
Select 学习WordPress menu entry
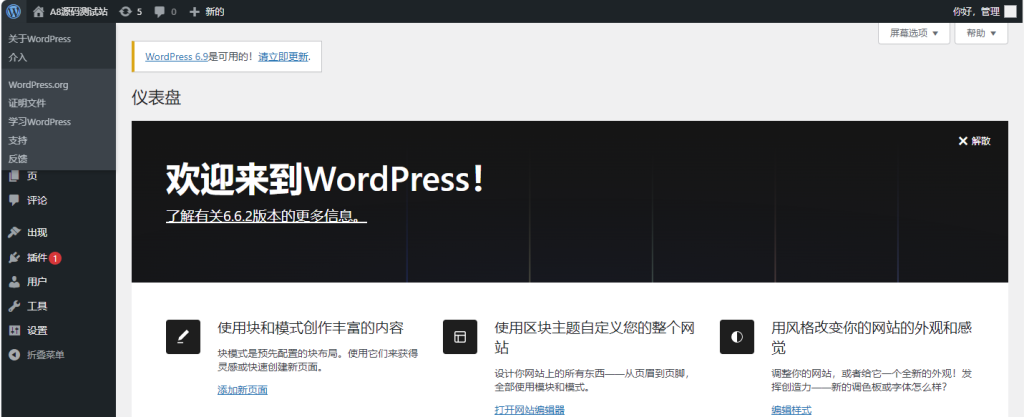point(39,122)
